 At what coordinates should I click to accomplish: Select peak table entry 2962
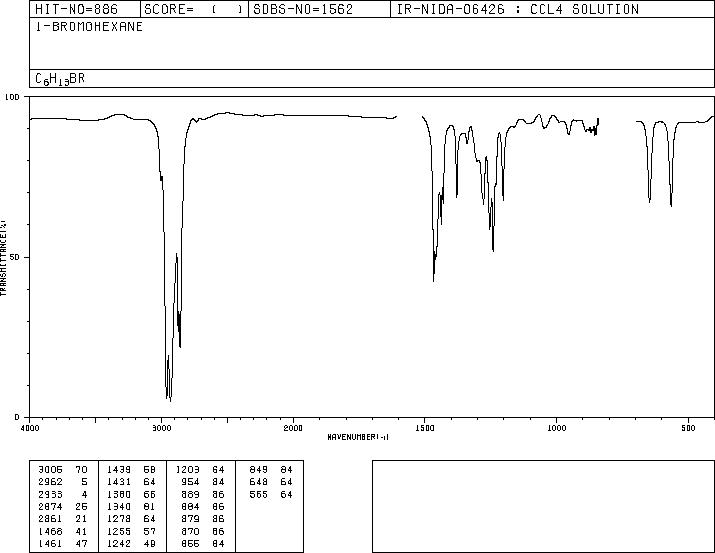pos(50,482)
